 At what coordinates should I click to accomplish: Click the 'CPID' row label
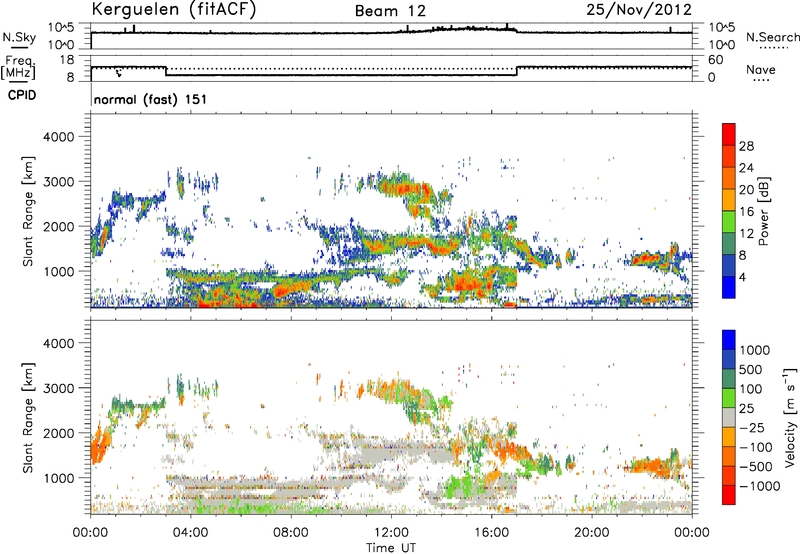click(x=22, y=95)
